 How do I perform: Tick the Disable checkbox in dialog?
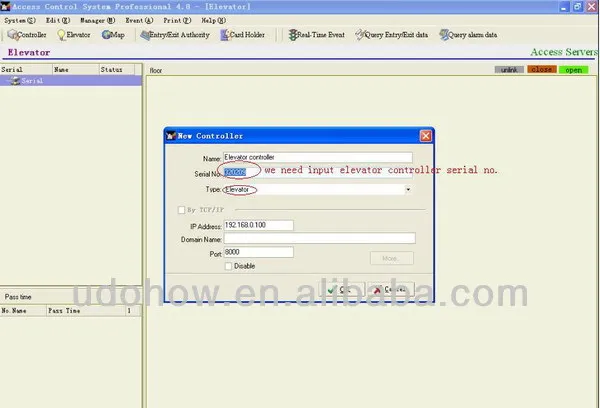[x=229, y=265]
